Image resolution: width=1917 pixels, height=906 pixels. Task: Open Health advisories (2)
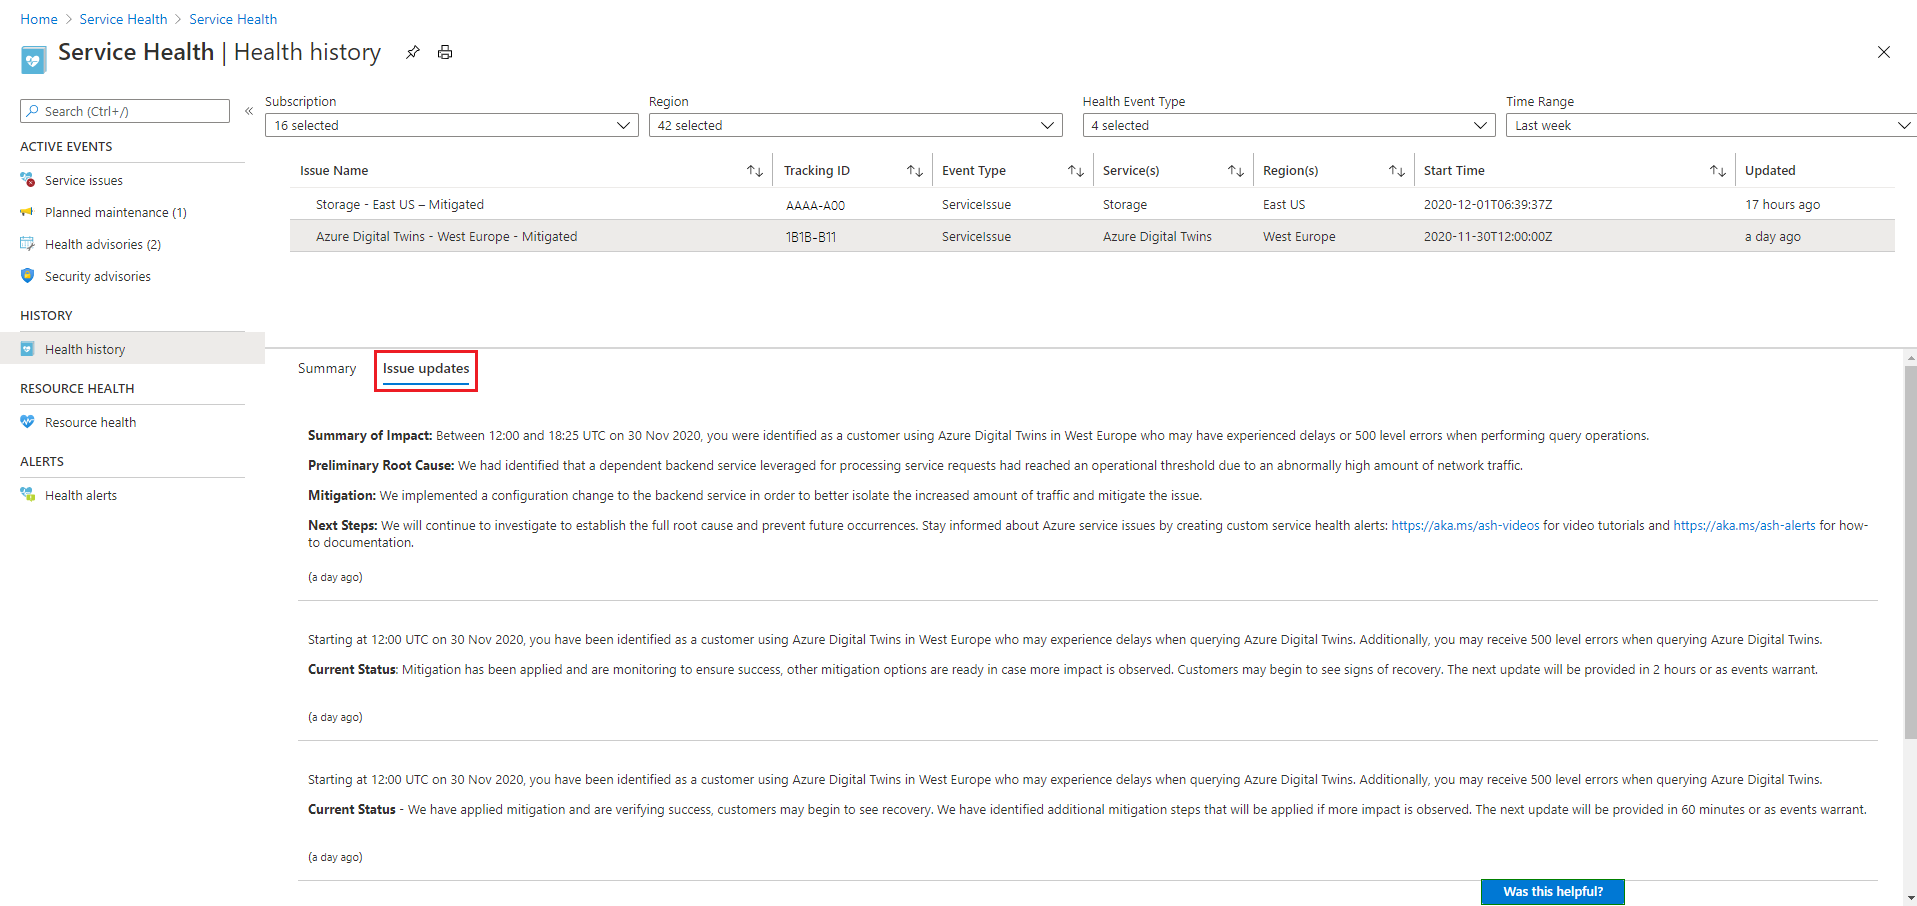pyautogui.click(x=103, y=244)
